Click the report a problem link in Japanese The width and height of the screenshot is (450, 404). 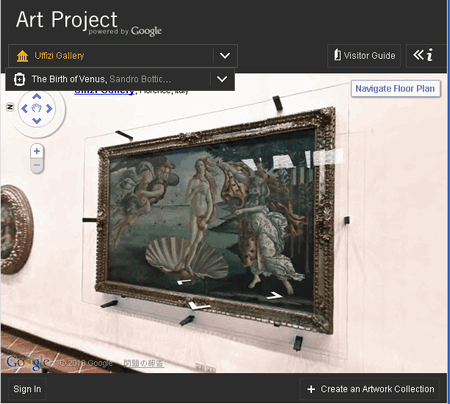click(x=143, y=363)
